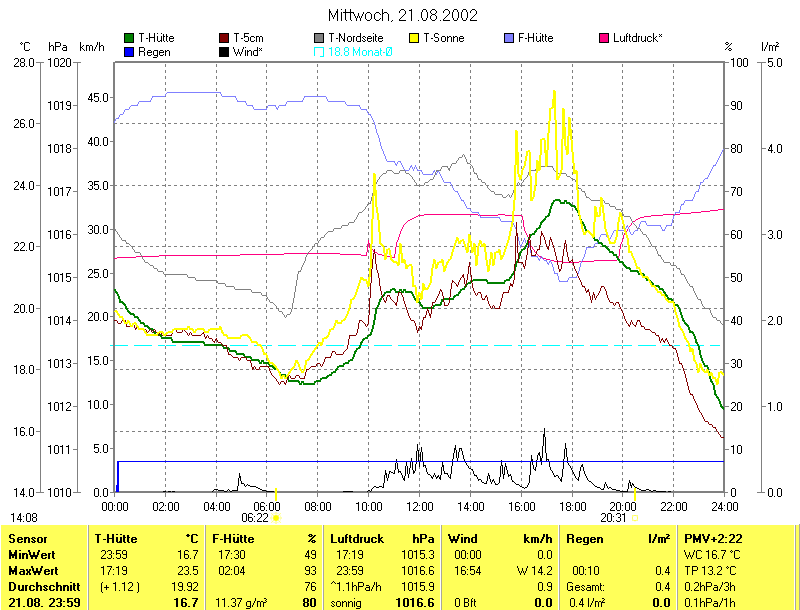Click the gray T-Nordseite legend square
The height and width of the screenshot is (610, 800).
pyautogui.click(x=319, y=38)
